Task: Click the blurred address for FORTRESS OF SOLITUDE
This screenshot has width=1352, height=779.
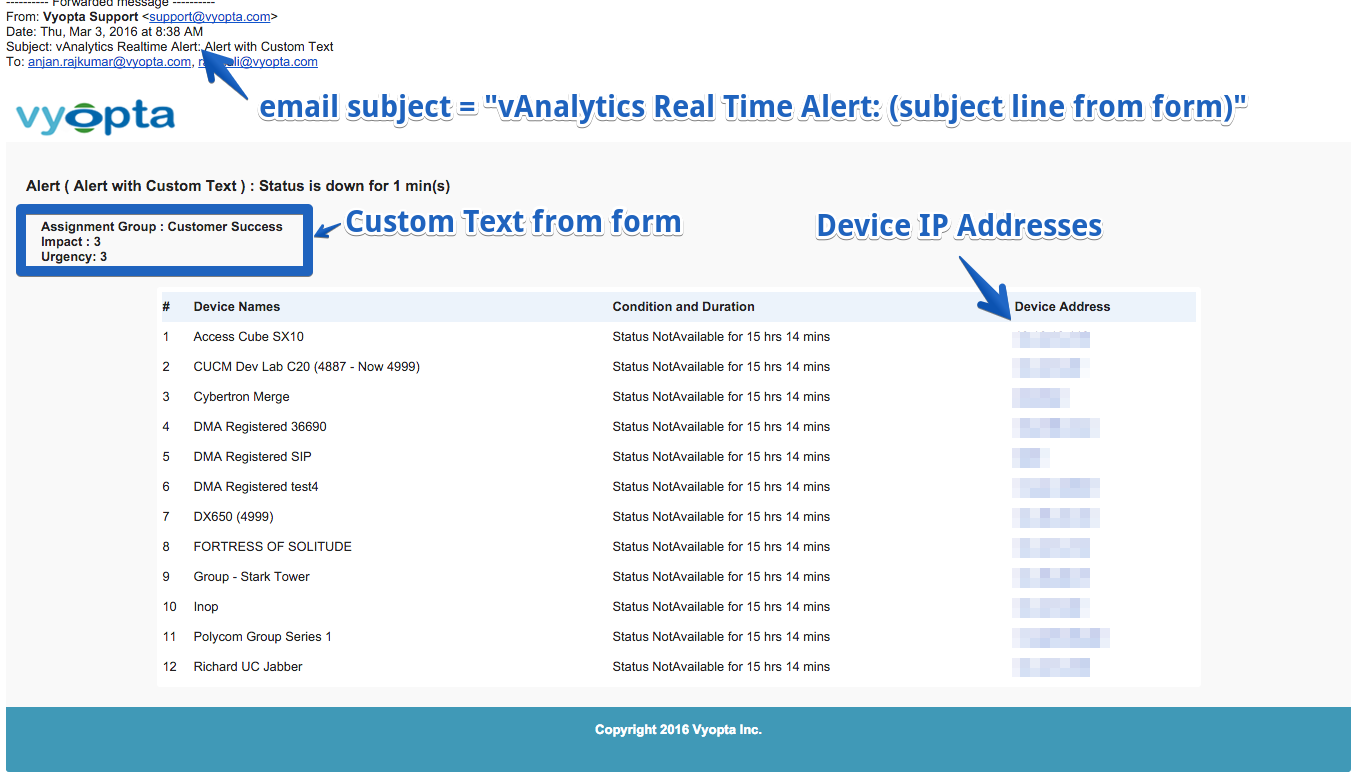Action: click(1051, 548)
